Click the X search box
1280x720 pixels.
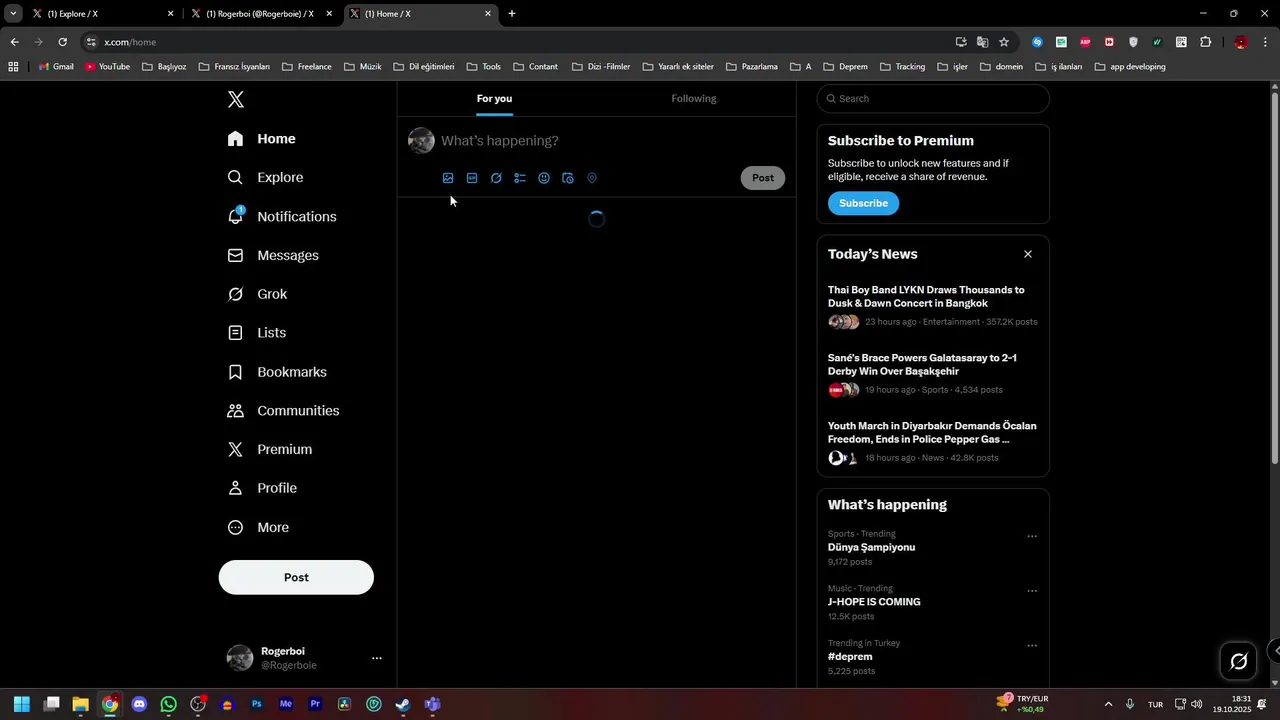tap(933, 99)
